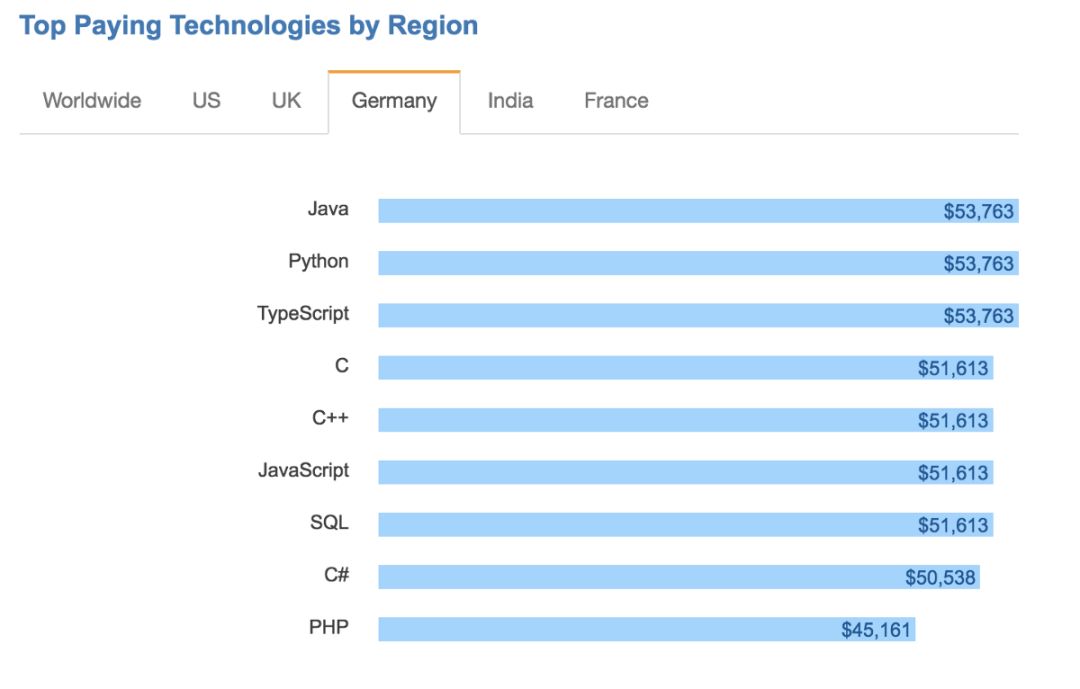The image size is (1080, 689).
Task: Click the TypeScript row label
Action: pos(303,314)
